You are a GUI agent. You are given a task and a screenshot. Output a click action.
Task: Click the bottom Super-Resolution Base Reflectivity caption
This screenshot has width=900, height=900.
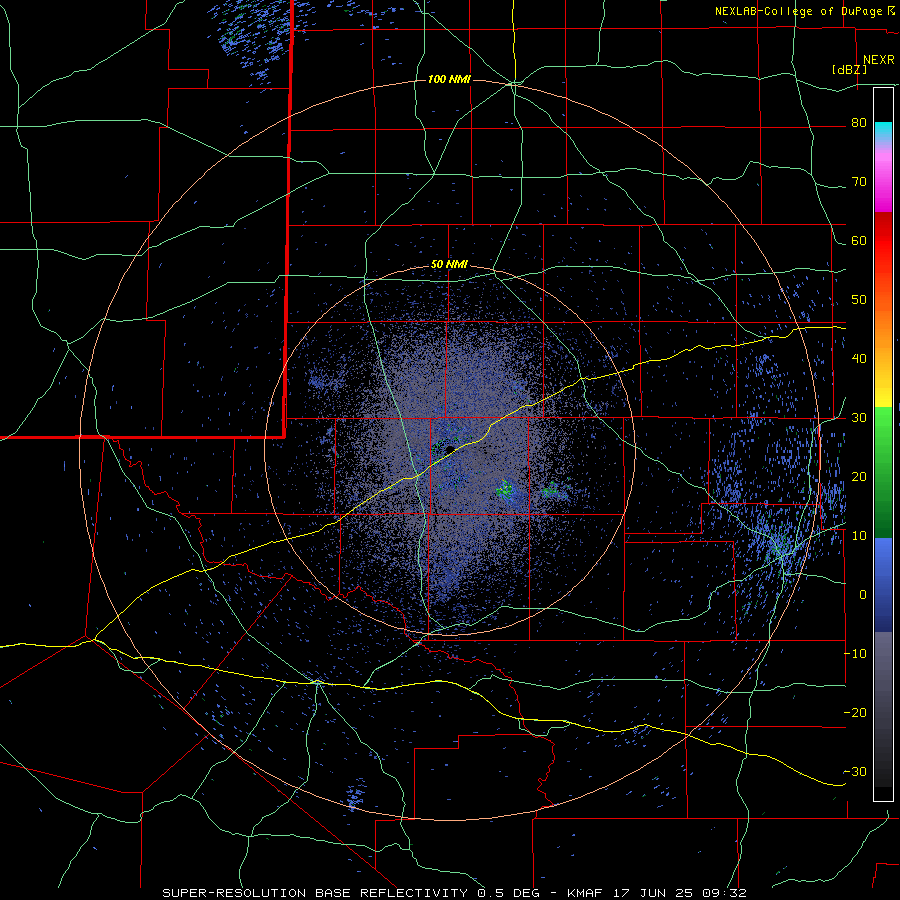455,893
